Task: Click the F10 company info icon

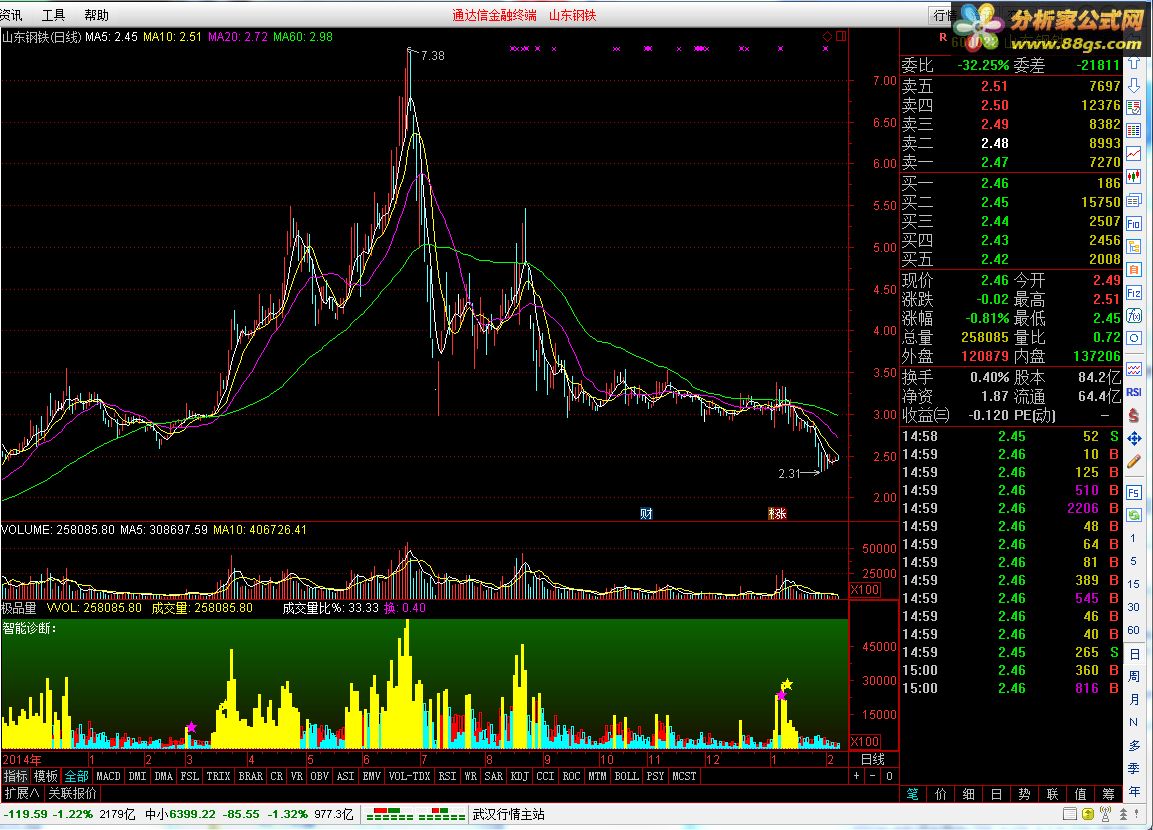Action: tap(1134, 223)
